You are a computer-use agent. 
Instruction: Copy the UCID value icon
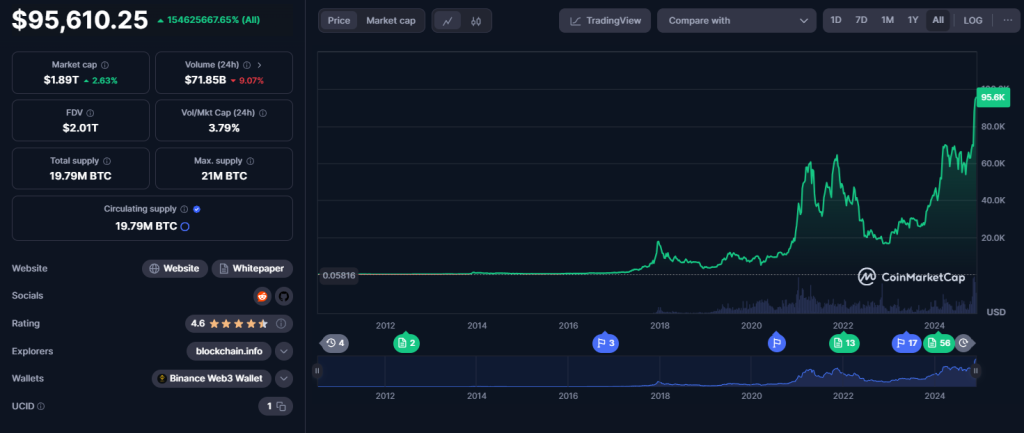pyautogui.click(x=281, y=406)
